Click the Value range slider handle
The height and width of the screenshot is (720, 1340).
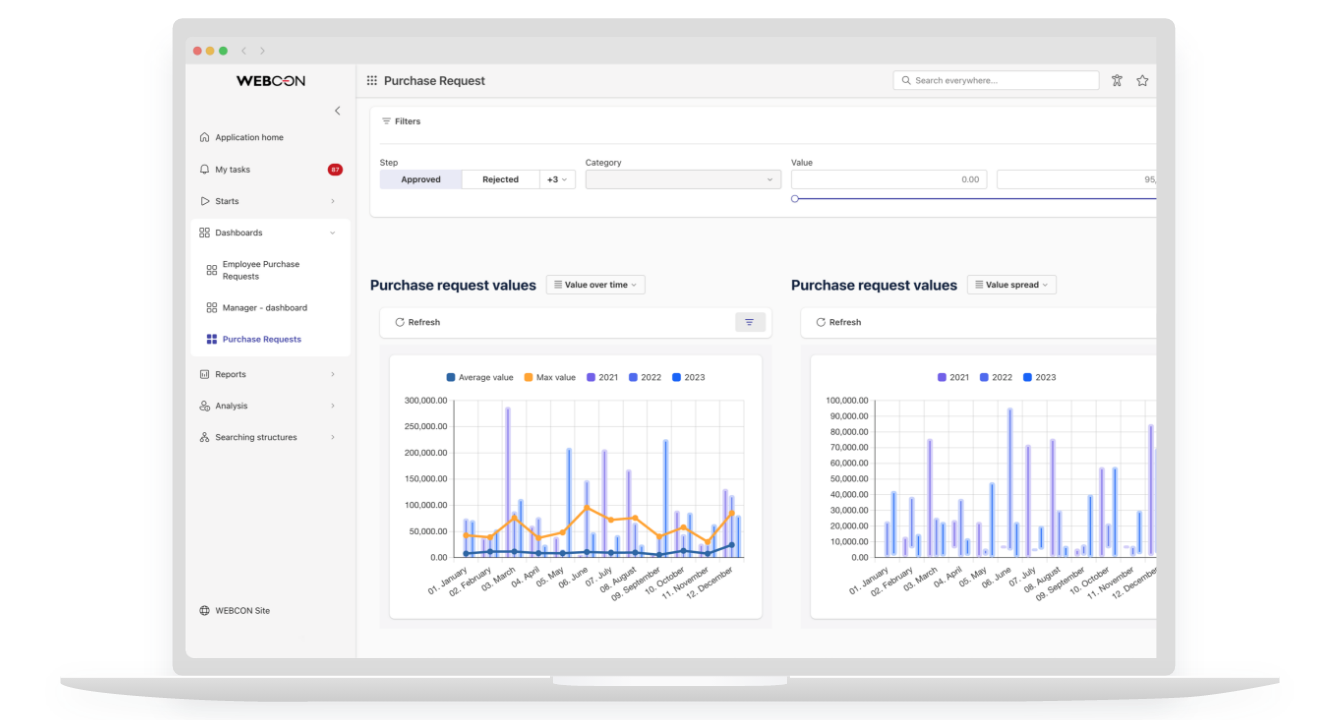point(795,199)
